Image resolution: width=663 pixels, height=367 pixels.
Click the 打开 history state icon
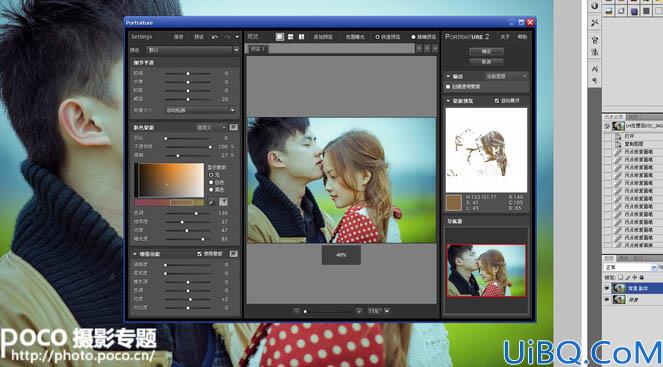618,136
